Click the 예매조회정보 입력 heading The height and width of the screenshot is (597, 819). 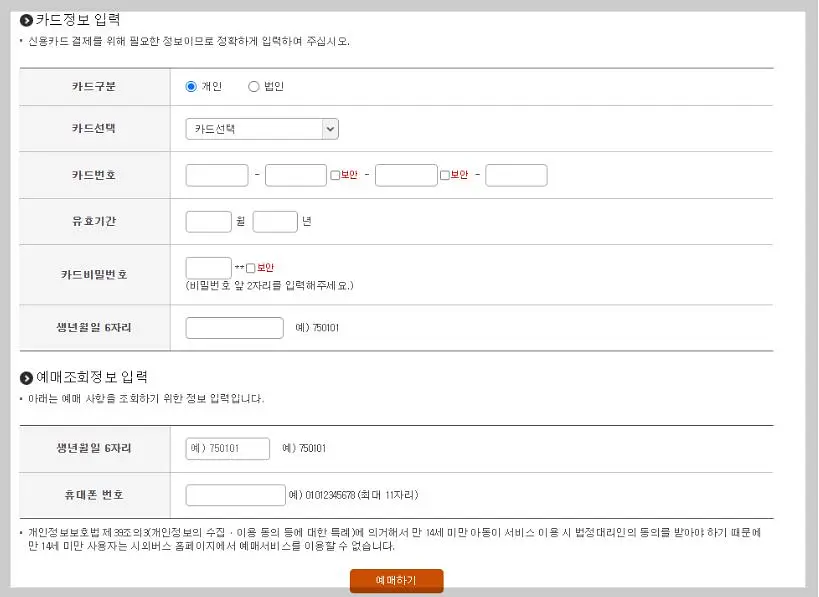click(92, 377)
